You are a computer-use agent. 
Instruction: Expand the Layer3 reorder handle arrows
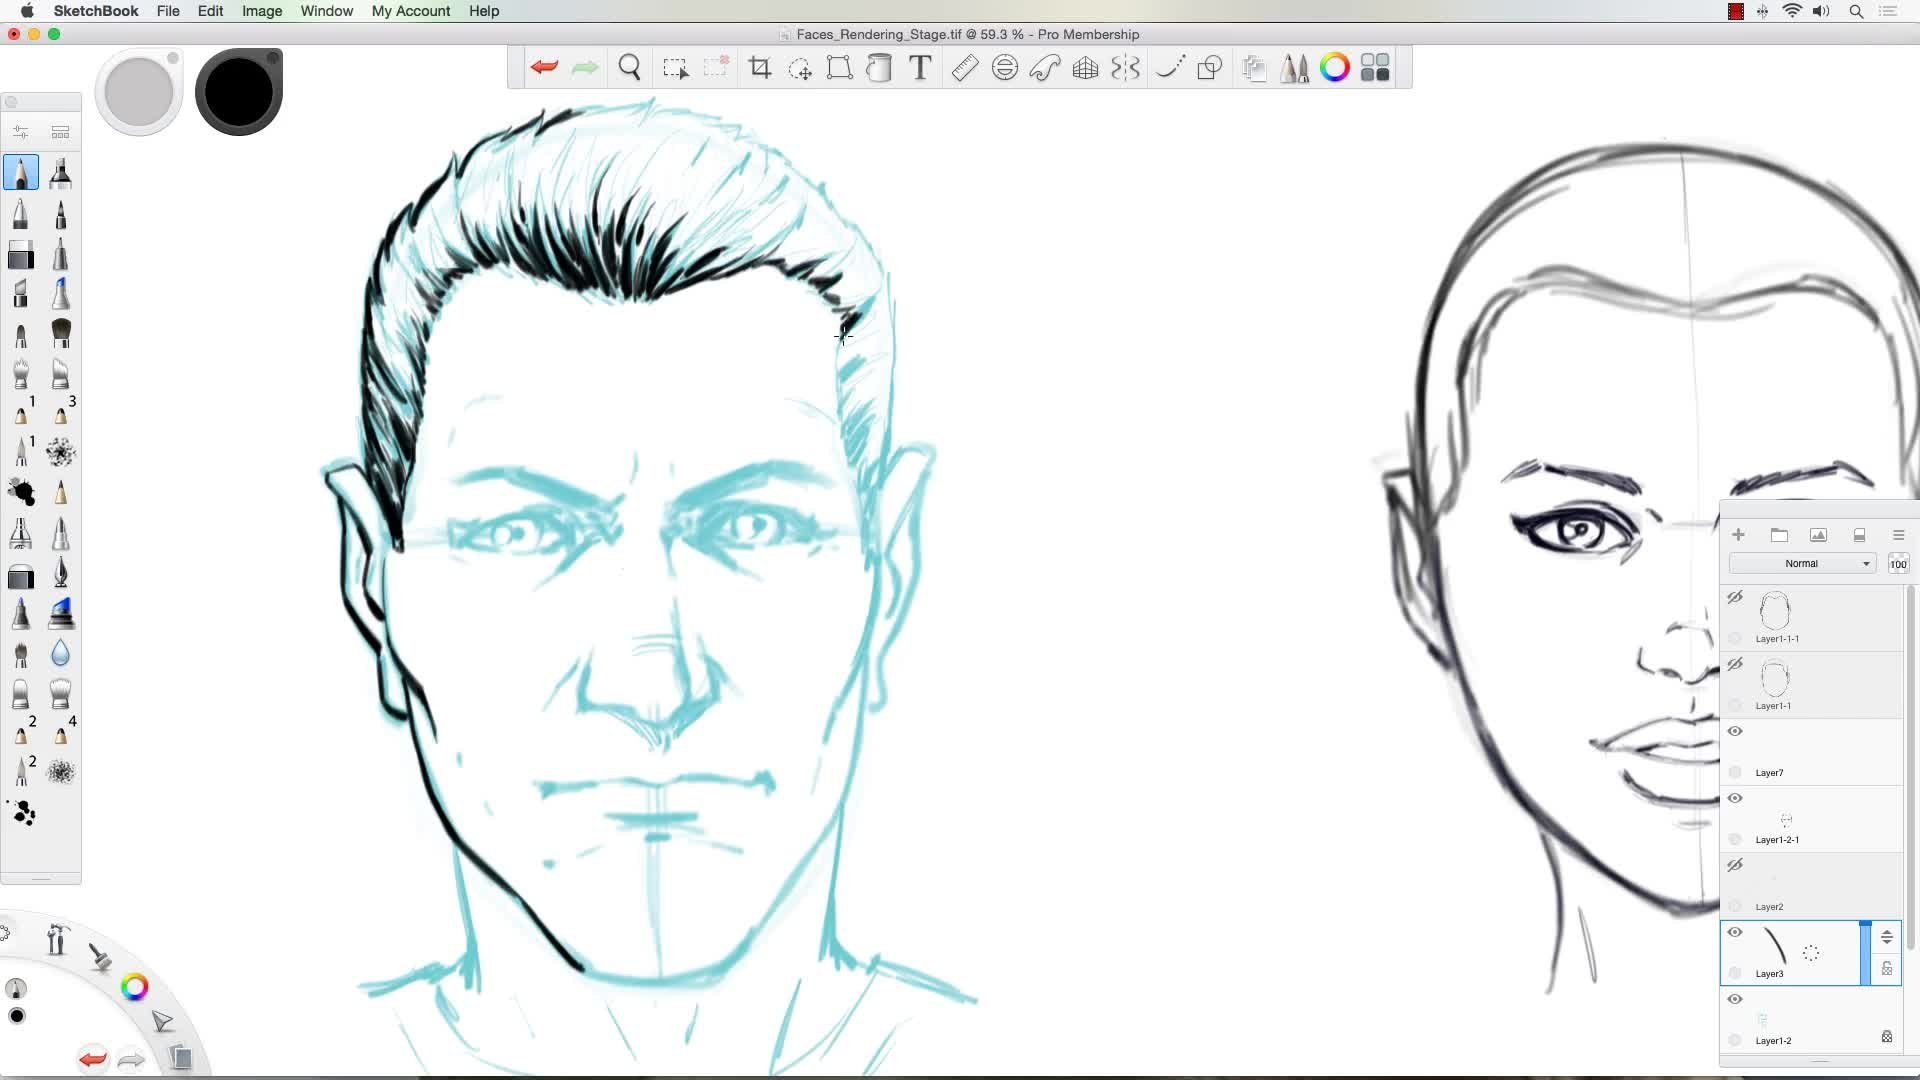pyautogui.click(x=1886, y=937)
